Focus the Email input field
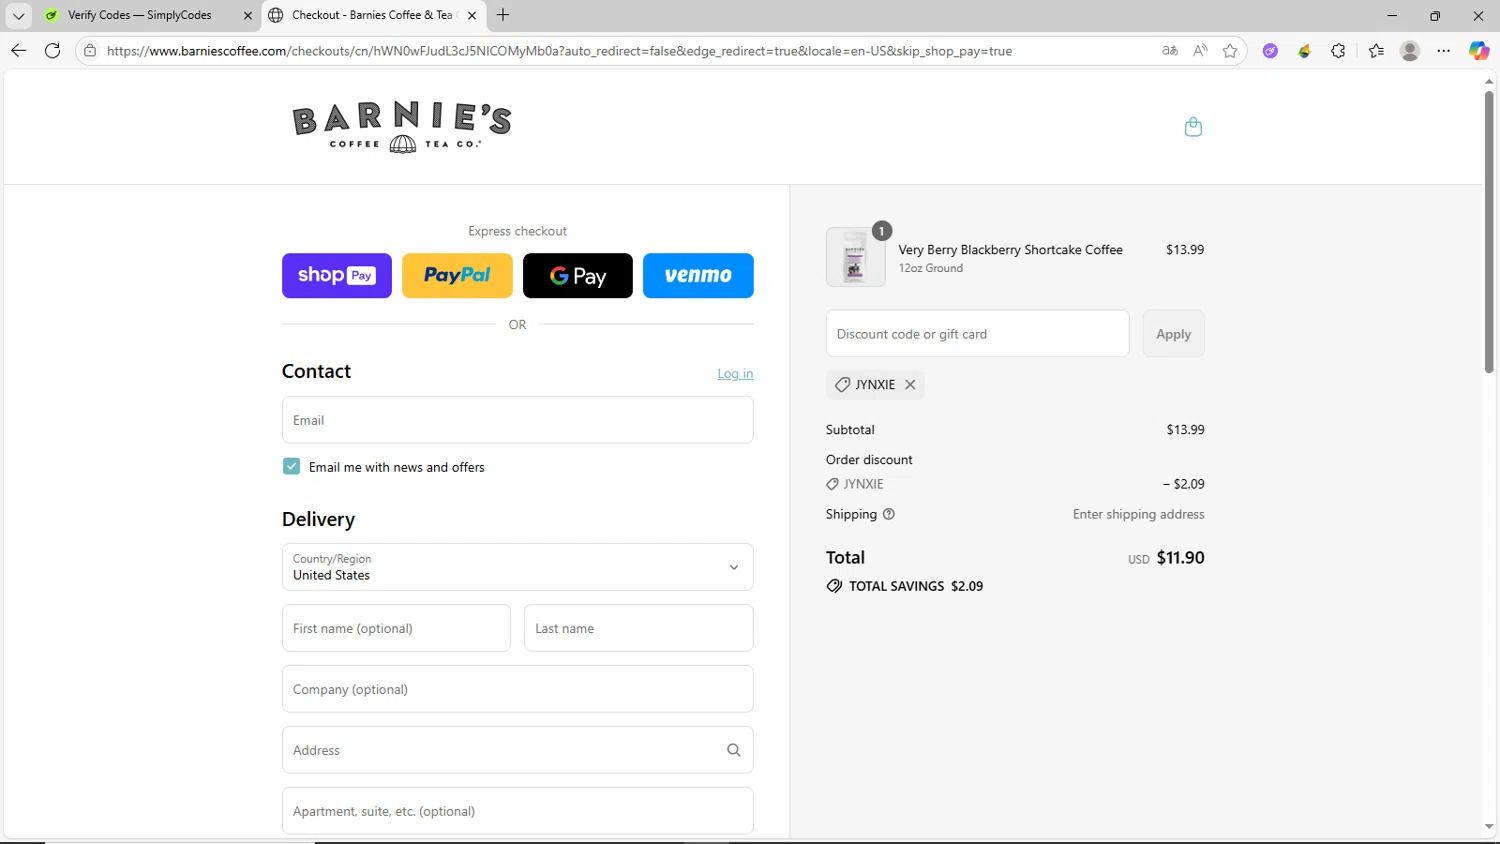The width and height of the screenshot is (1500, 844). (517, 420)
